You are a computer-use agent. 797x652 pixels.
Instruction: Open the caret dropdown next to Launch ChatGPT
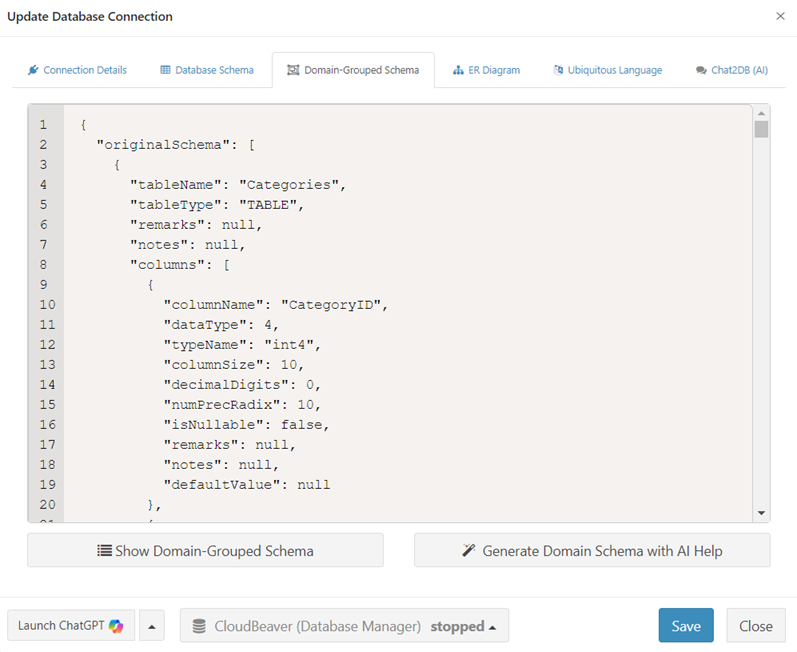click(152, 626)
